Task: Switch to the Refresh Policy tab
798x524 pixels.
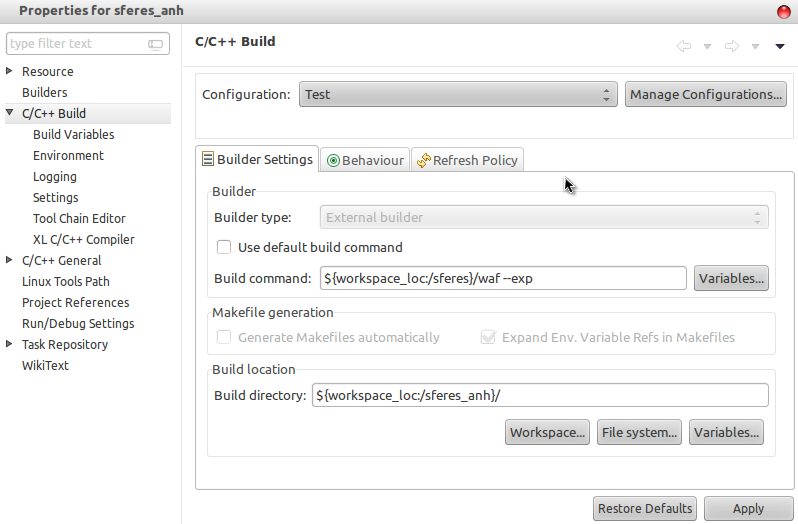Action: (467, 160)
